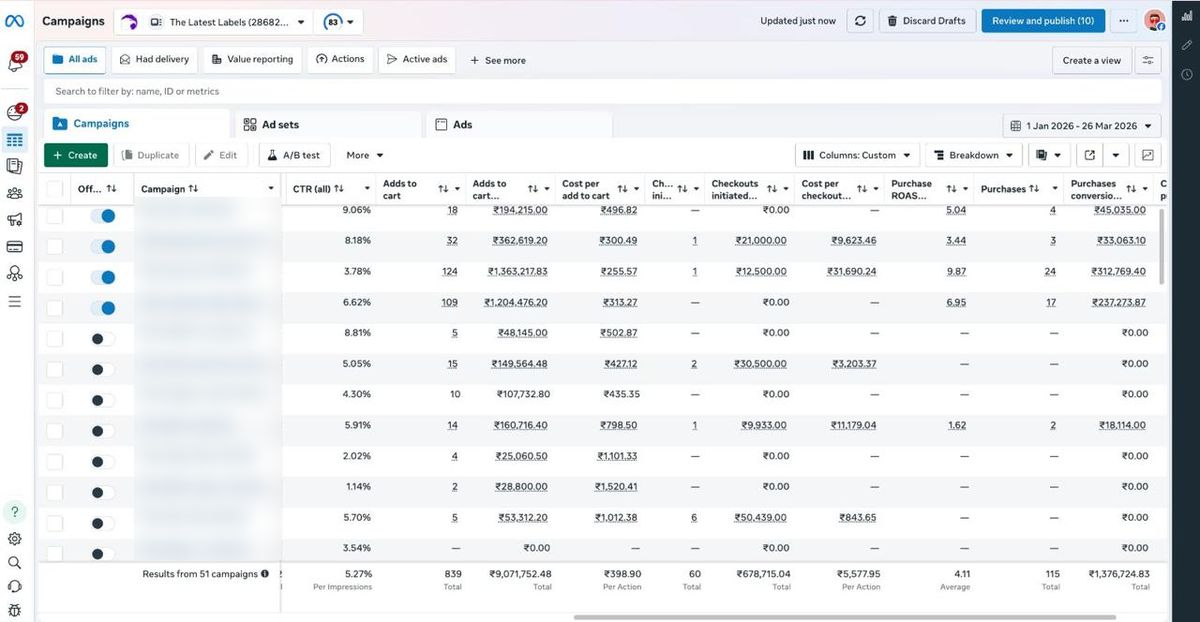The image size is (1200, 622).
Task: Expand the More dropdown in toolbar
Action: [x=365, y=155]
